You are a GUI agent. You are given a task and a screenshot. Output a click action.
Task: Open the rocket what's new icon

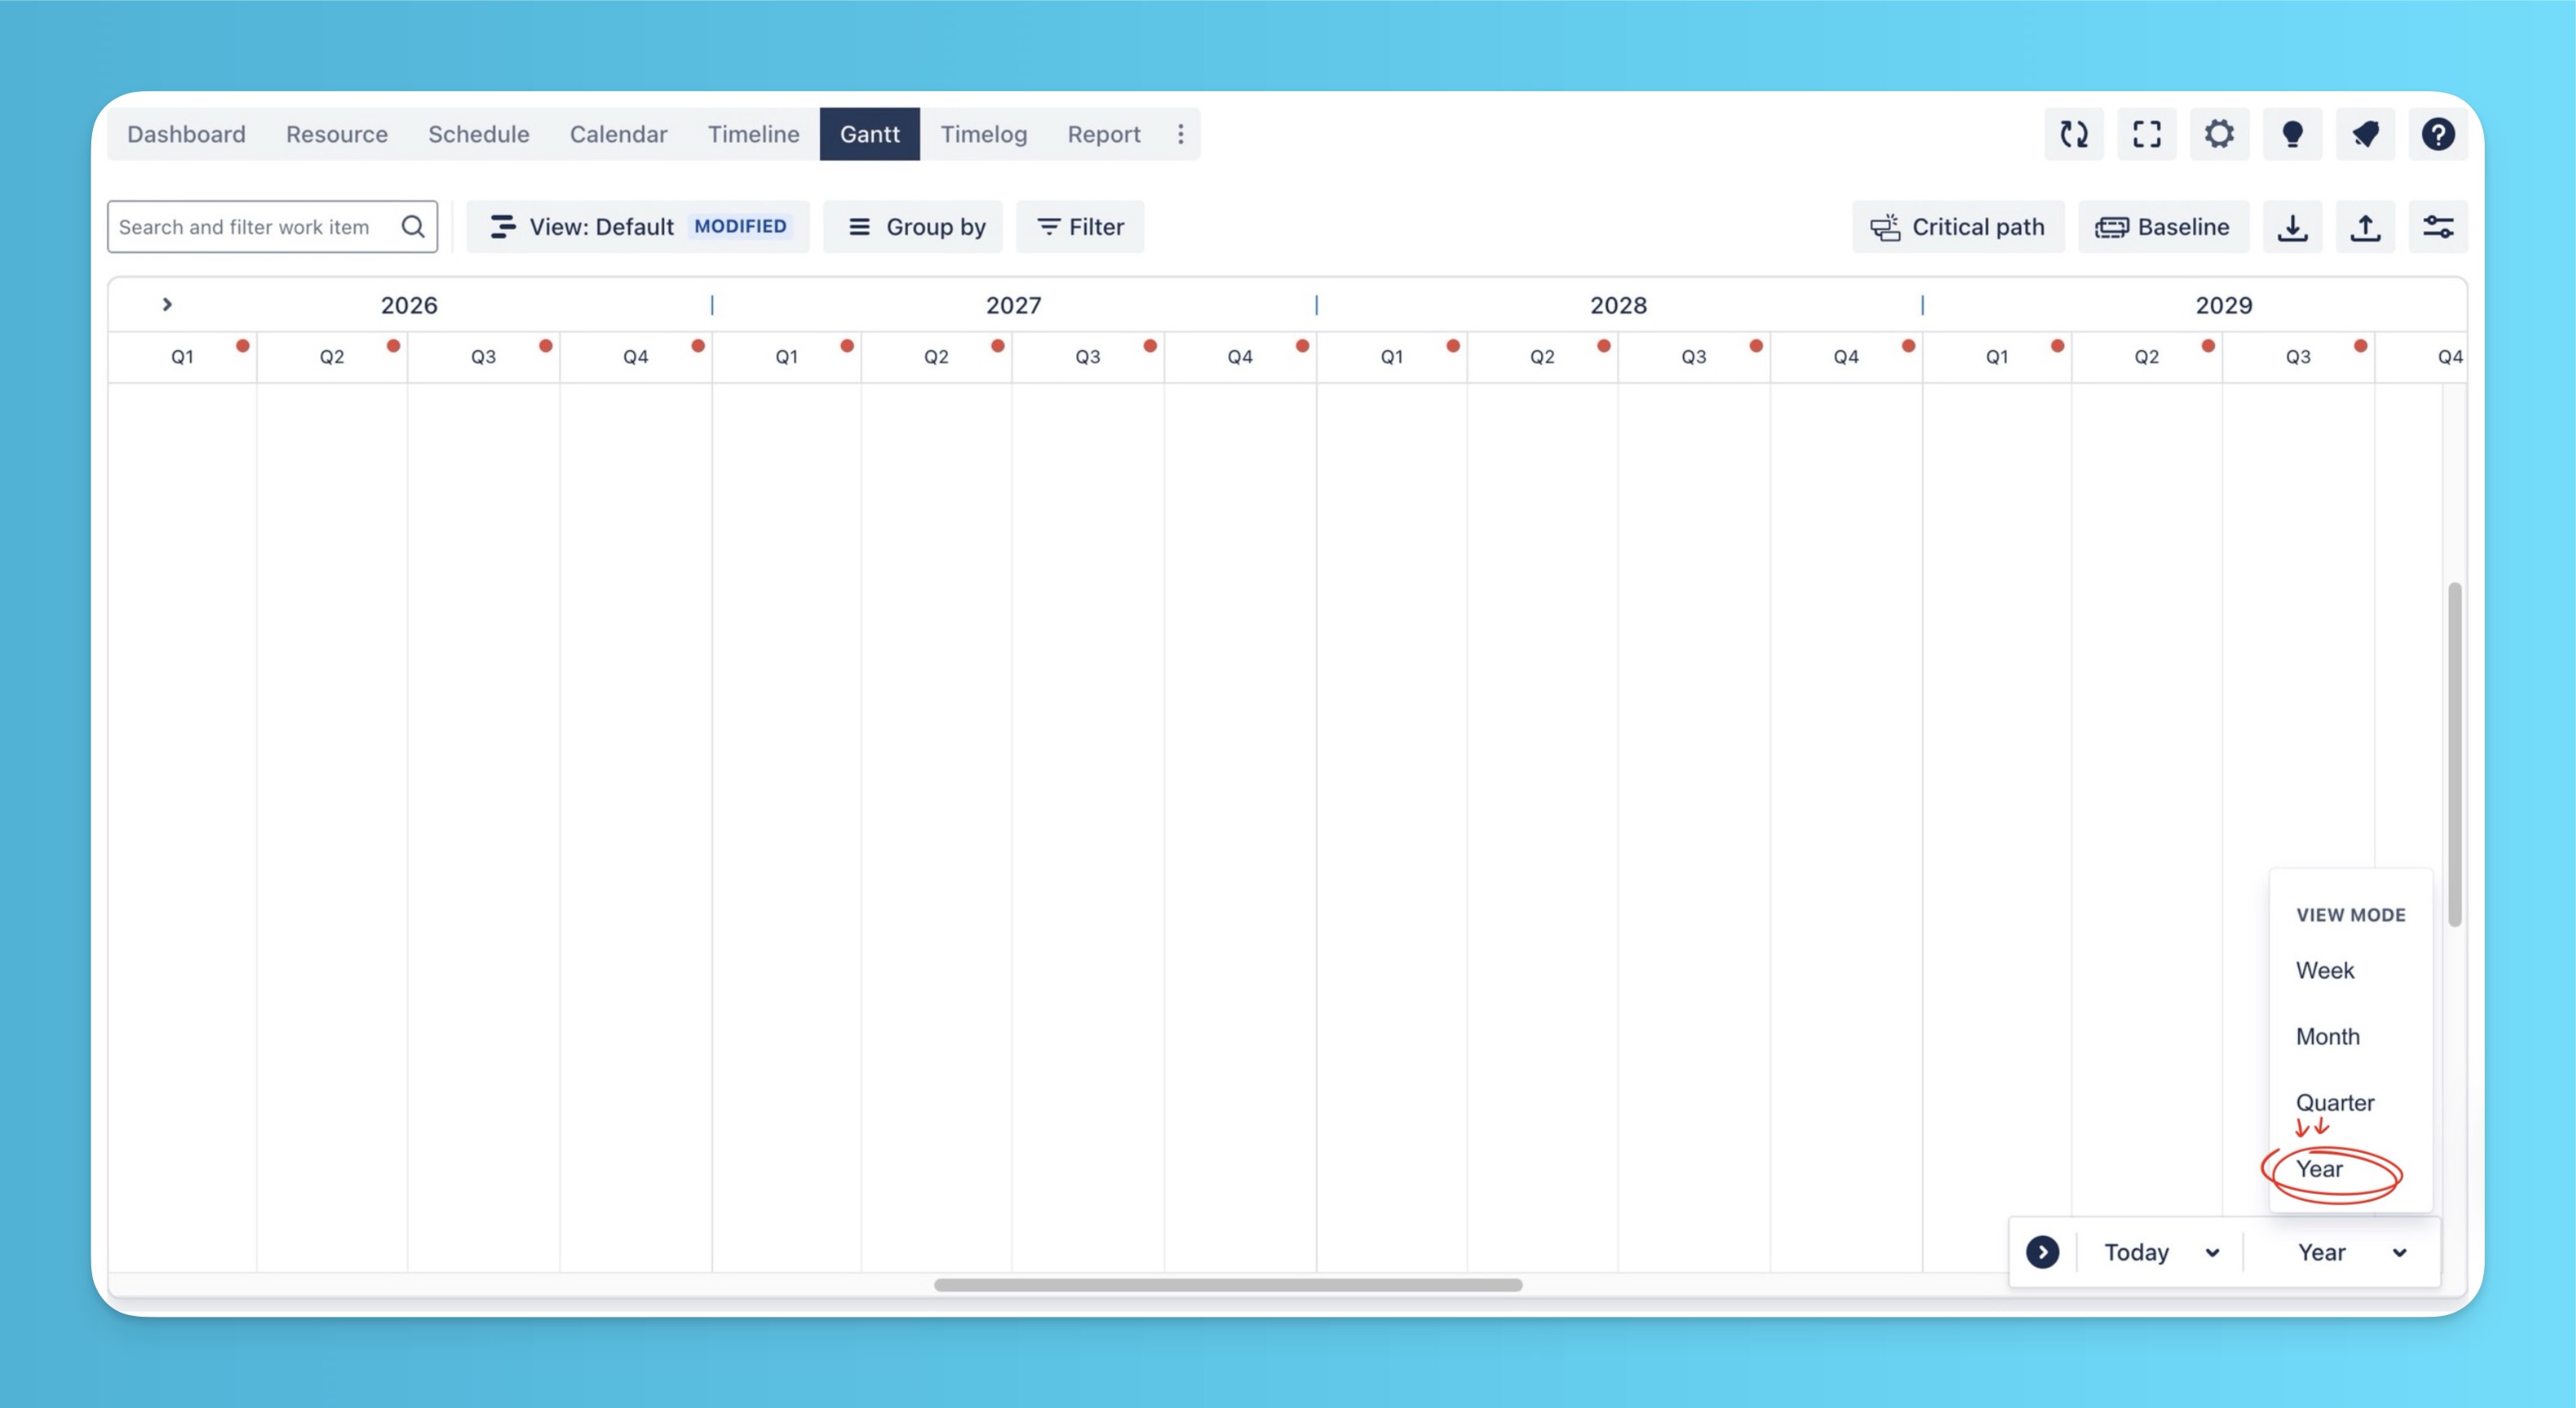pyautogui.click(x=2365, y=134)
